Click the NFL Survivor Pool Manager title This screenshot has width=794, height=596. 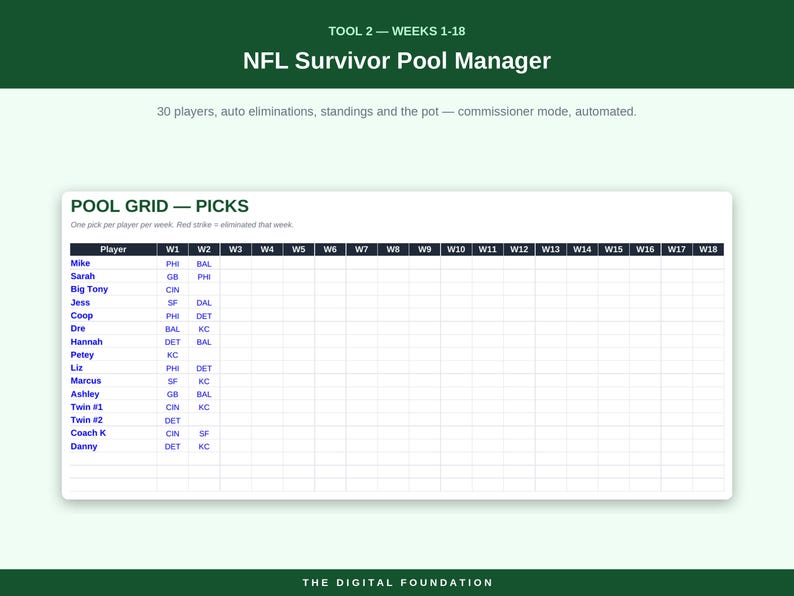click(x=397, y=61)
